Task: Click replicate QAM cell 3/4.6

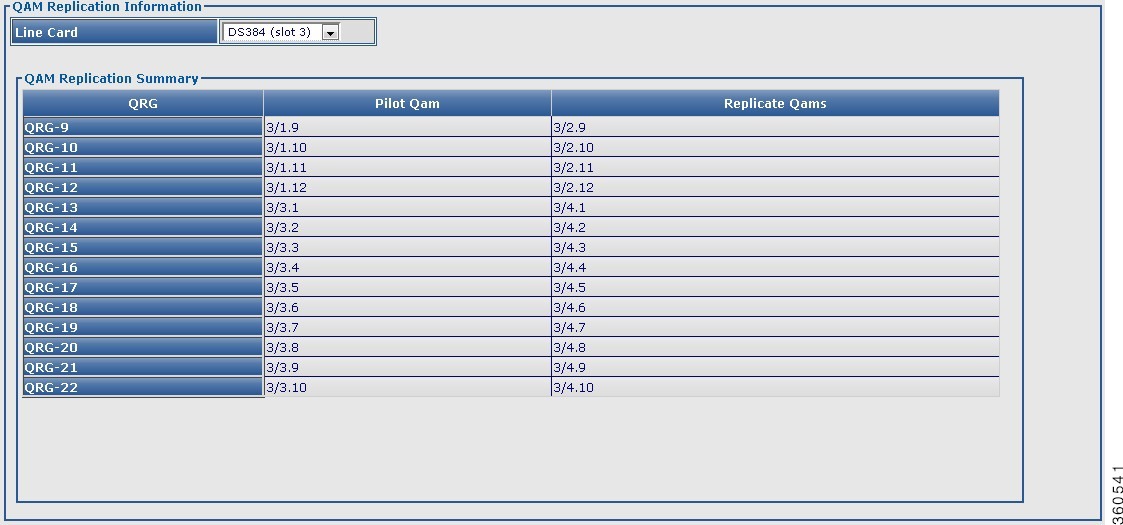Action: [775, 308]
